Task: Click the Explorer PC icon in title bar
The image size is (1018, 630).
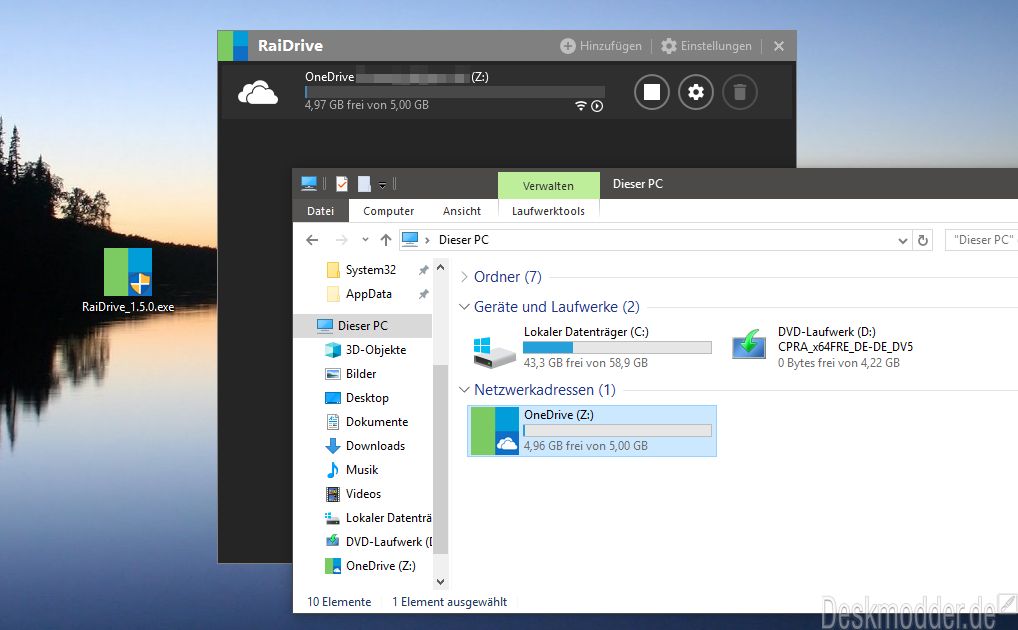Action: 309,184
